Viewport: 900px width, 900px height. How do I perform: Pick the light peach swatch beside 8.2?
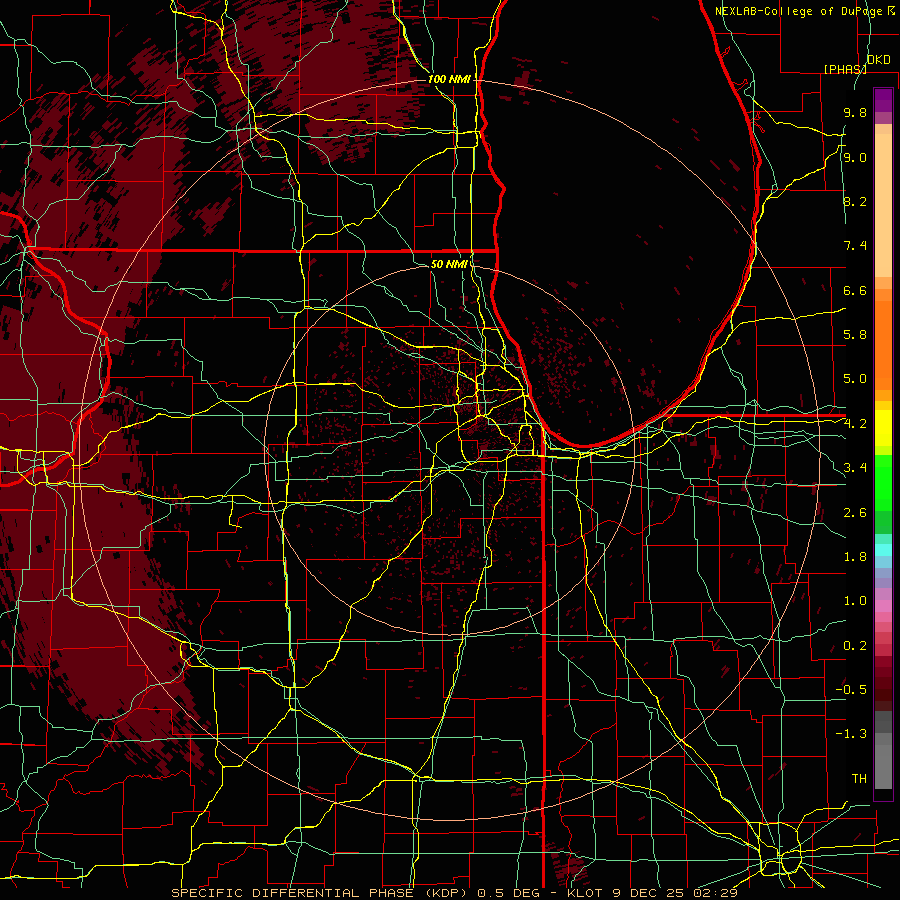(883, 201)
